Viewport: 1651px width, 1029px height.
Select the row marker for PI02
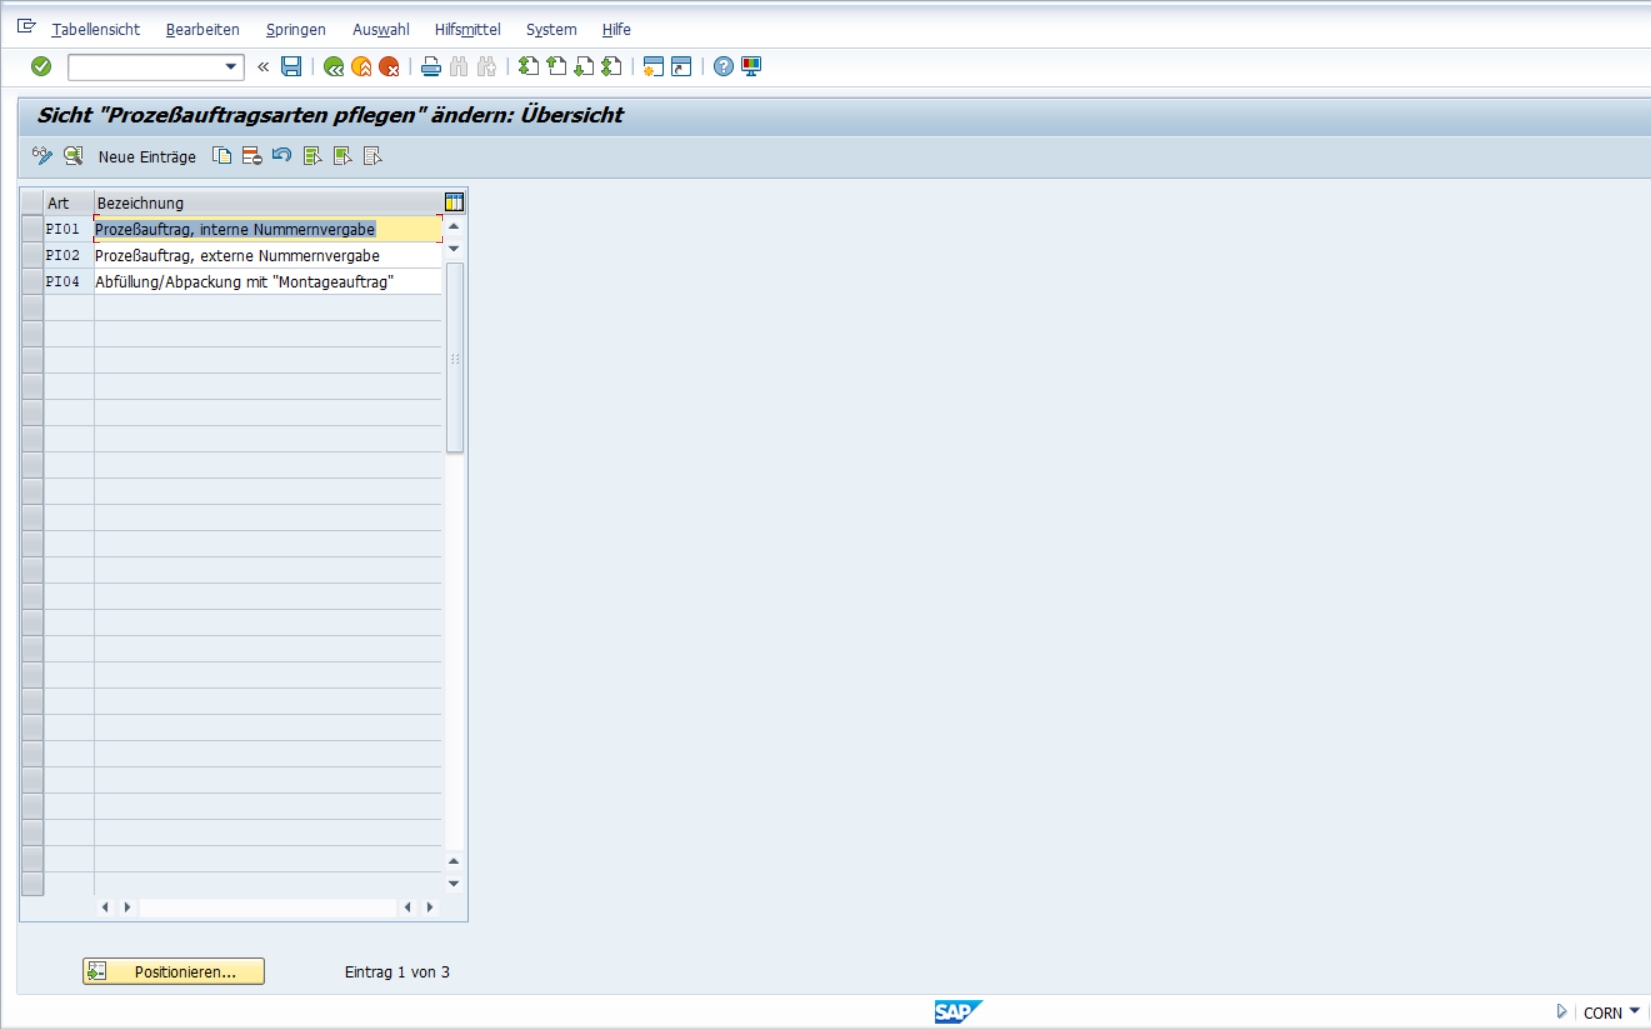(x=32, y=255)
